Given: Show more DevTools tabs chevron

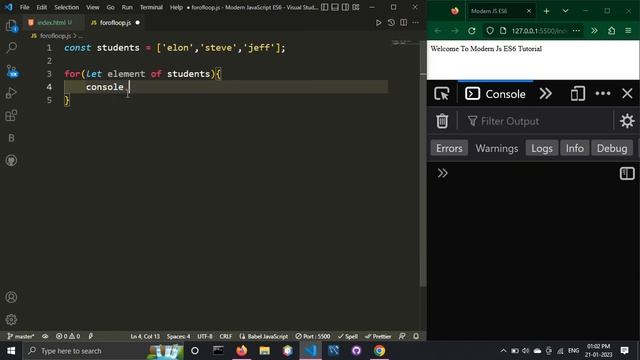Looking at the screenshot, I should pyautogui.click(x=545, y=94).
